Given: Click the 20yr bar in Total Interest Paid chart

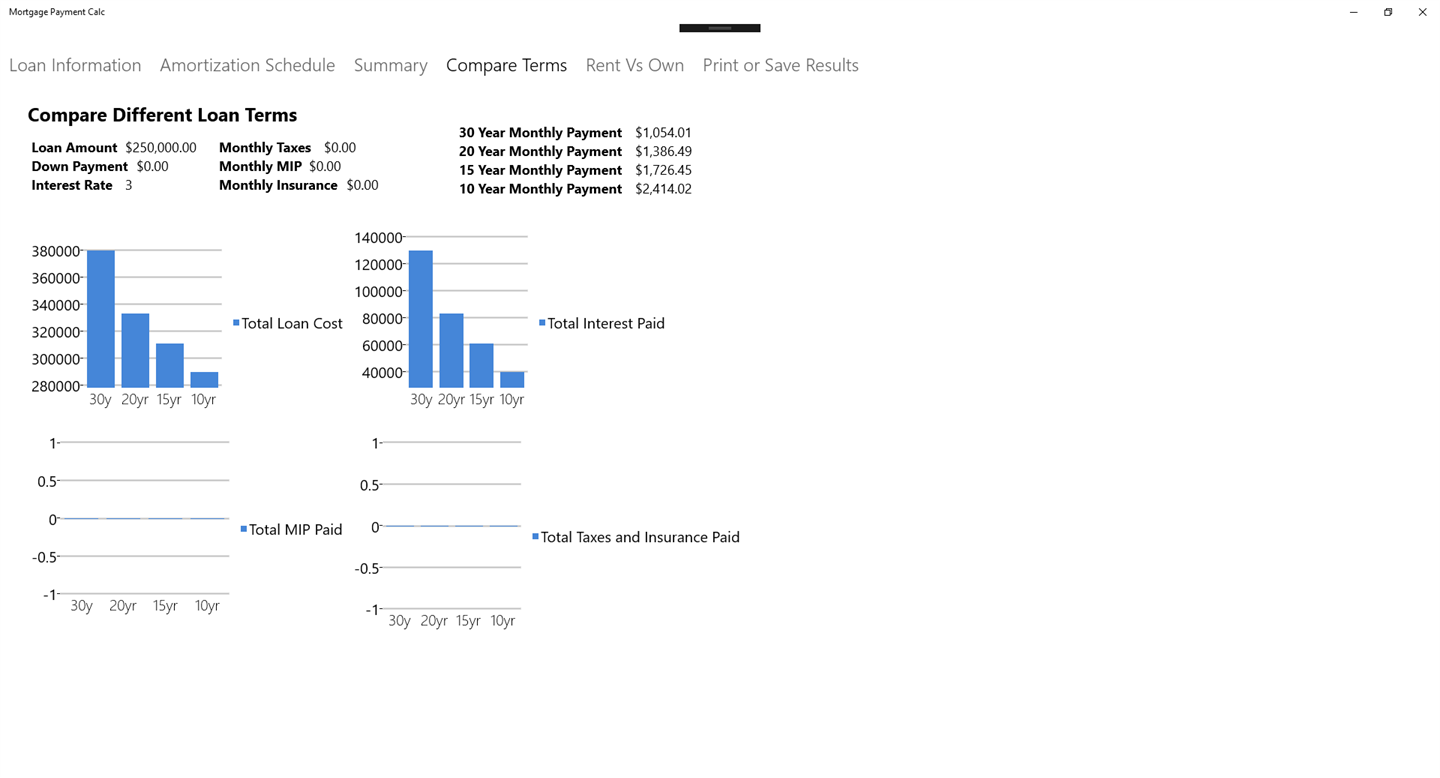Looking at the screenshot, I should click(x=451, y=351).
